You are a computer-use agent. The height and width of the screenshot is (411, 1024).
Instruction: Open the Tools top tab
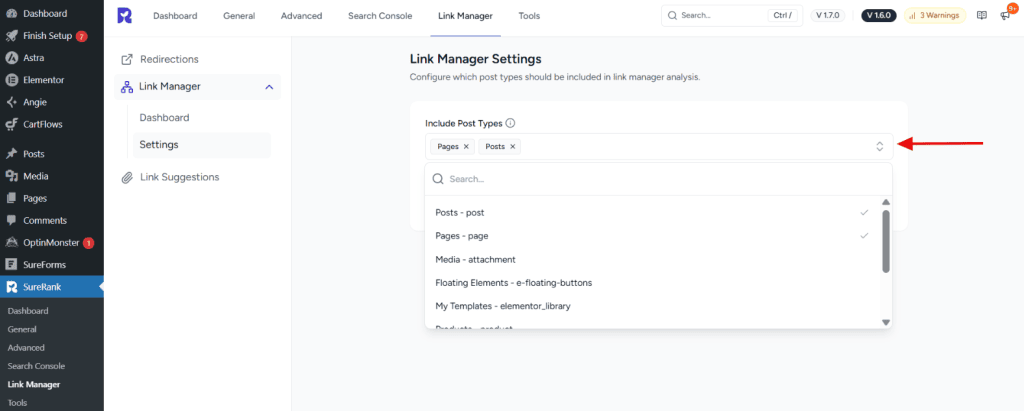(x=529, y=16)
